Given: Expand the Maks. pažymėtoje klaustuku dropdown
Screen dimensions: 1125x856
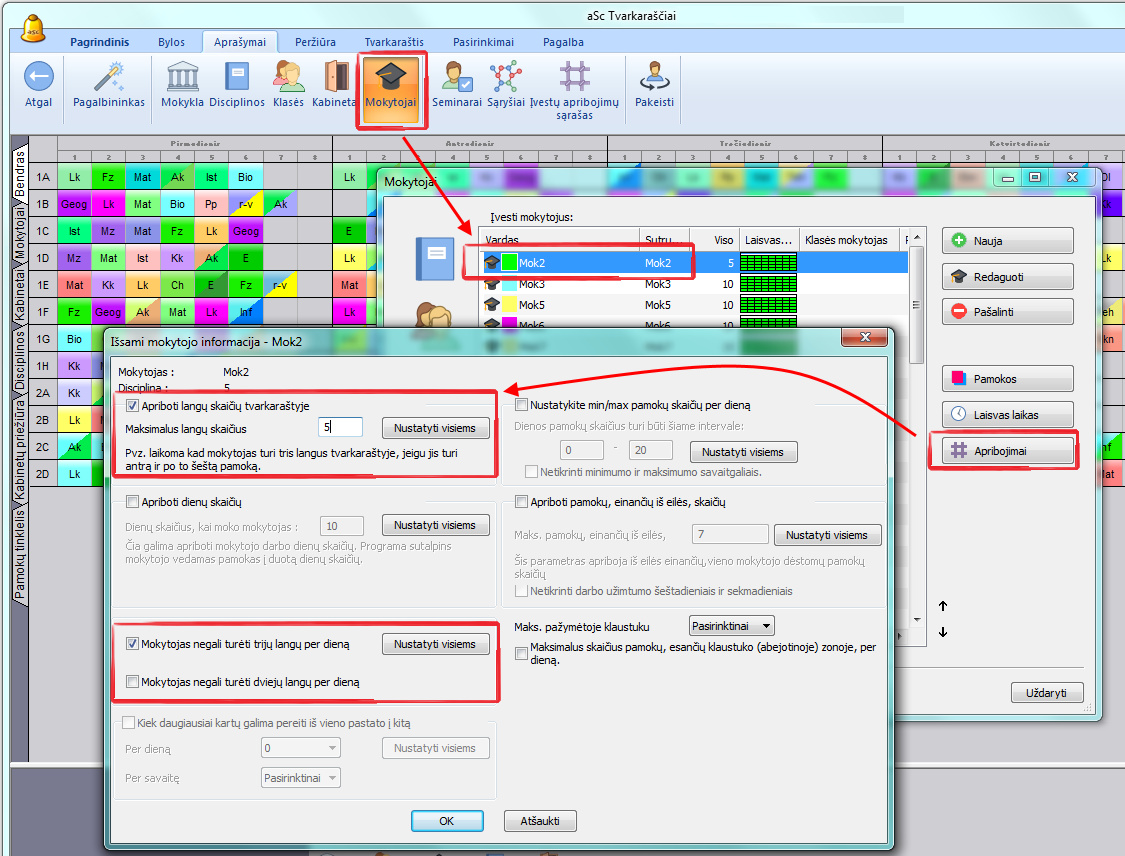Looking at the screenshot, I should [732, 626].
